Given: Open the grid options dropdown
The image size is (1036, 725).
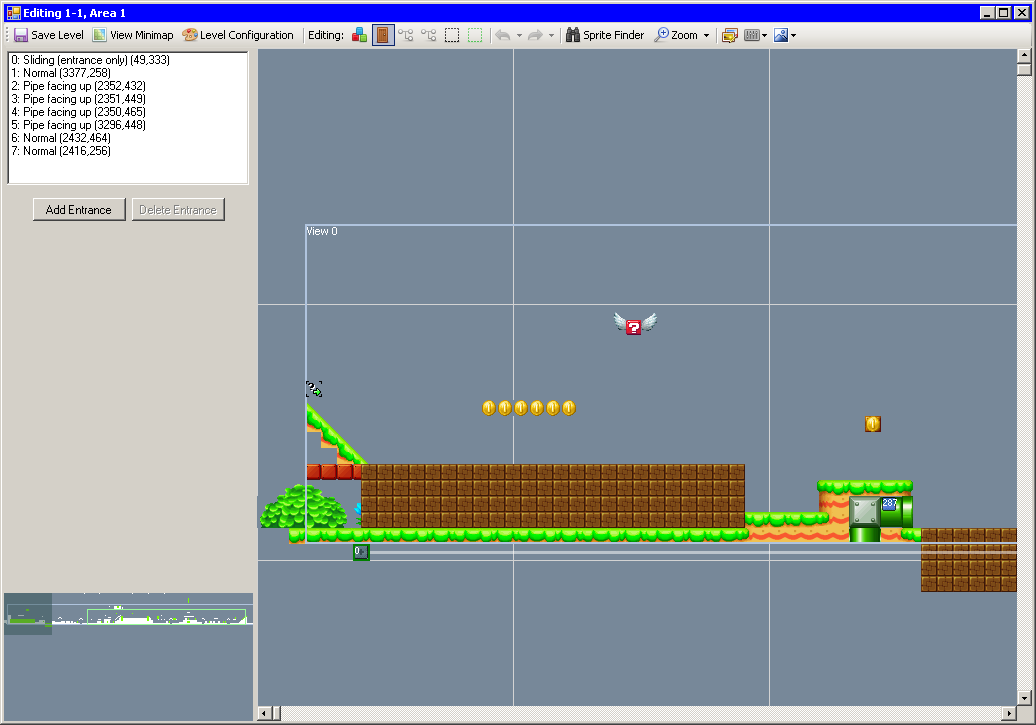Looking at the screenshot, I should click(764, 35).
